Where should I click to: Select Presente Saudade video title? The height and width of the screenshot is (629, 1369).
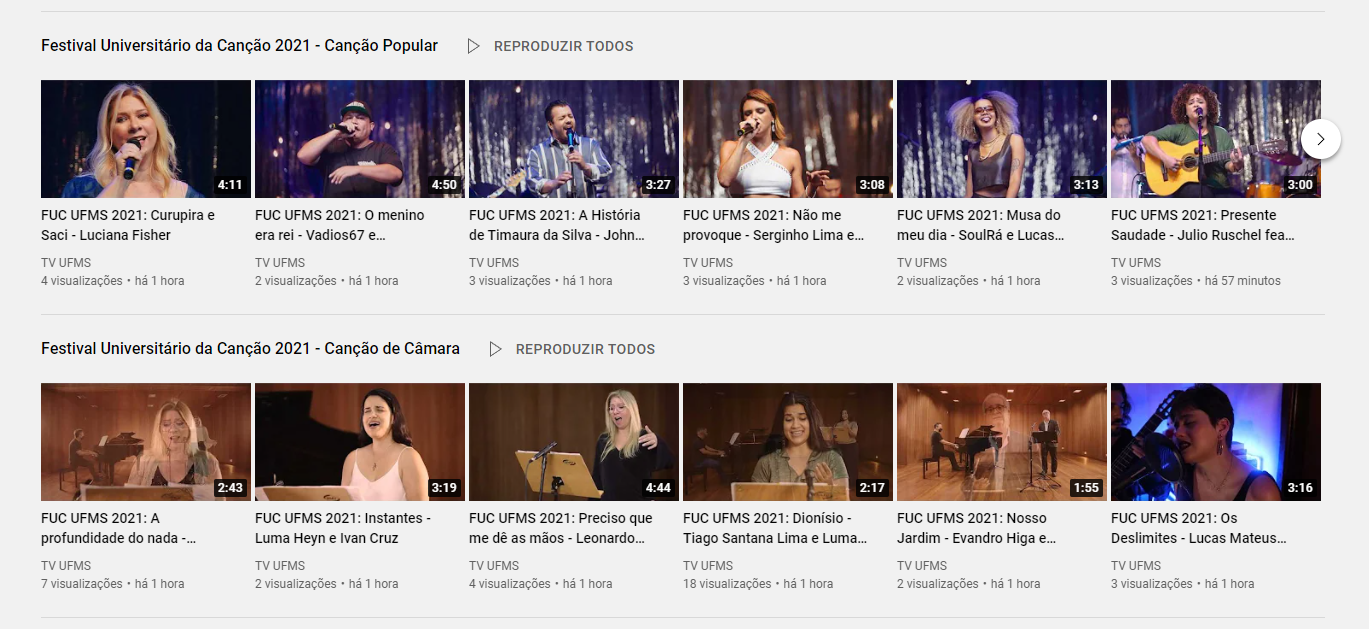point(1202,225)
